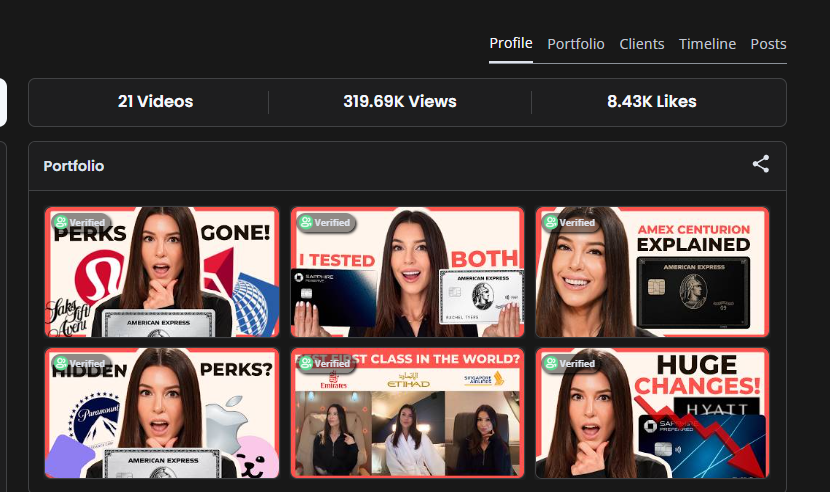Open the 'HIDDEN PERKS?' video thumbnail
830x492 pixels.
click(162, 413)
